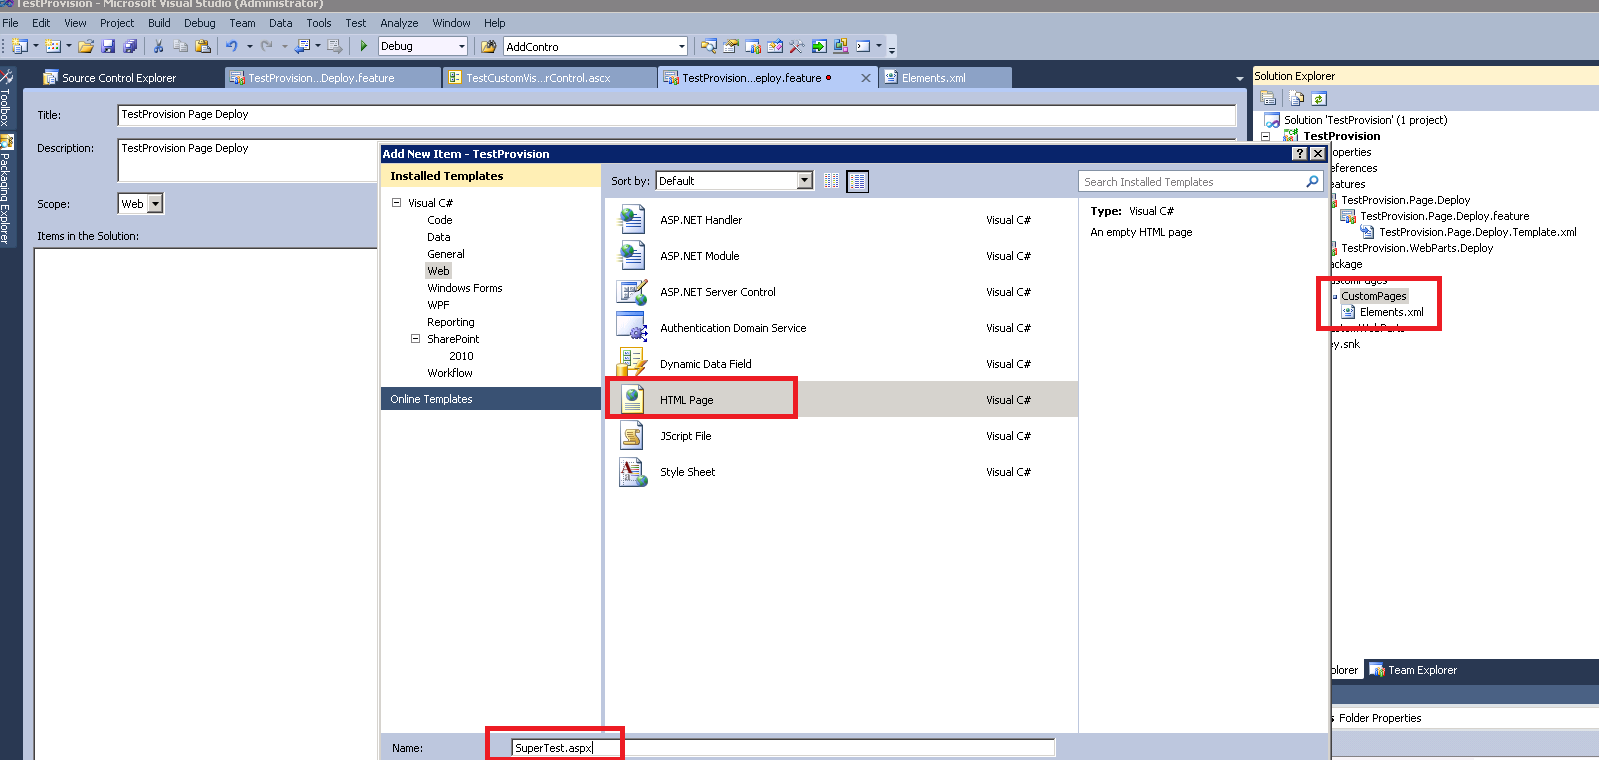Image resolution: width=1599 pixels, height=760 pixels.
Task: Open the File menu
Action: (10, 23)
